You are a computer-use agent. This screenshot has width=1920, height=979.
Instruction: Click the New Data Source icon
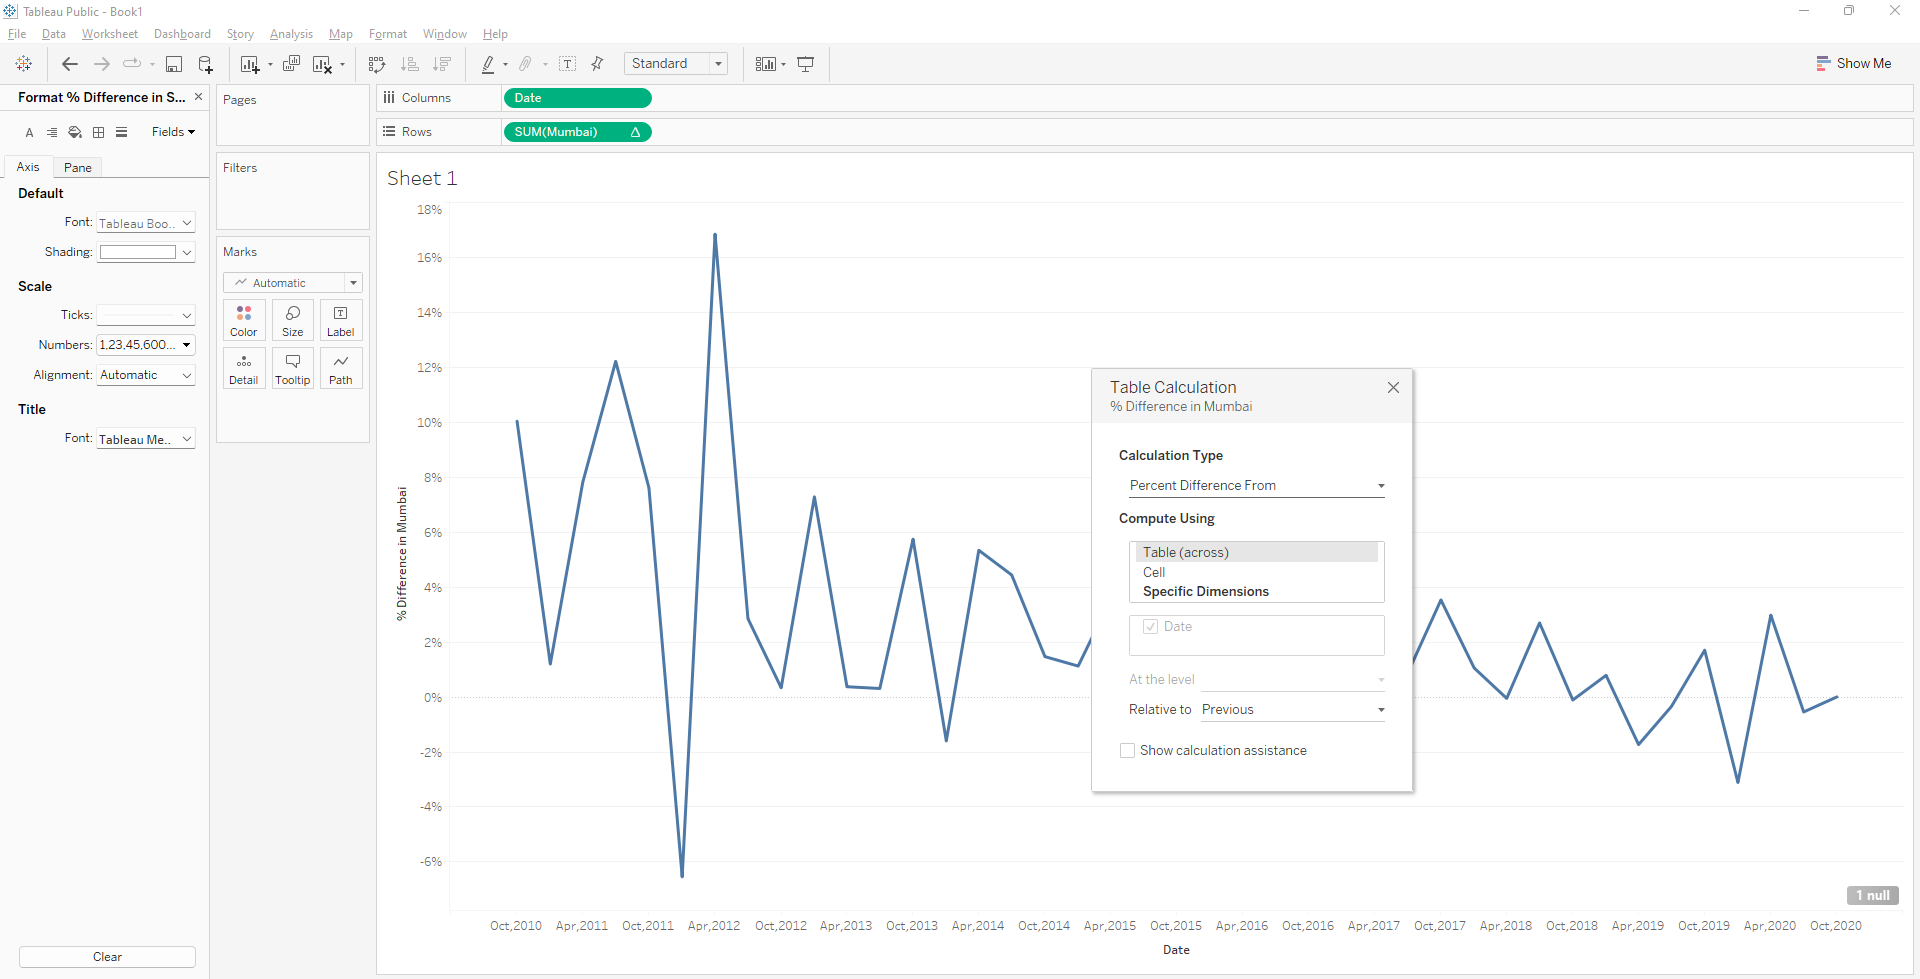tap(205, 64)
